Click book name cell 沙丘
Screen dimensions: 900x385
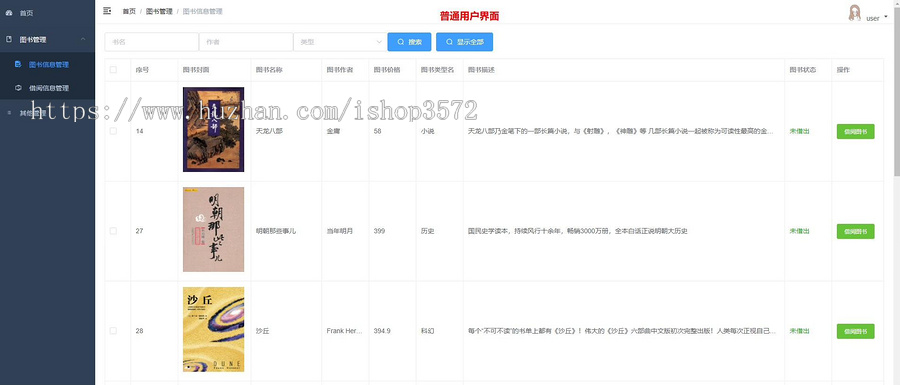coord(262,331)
